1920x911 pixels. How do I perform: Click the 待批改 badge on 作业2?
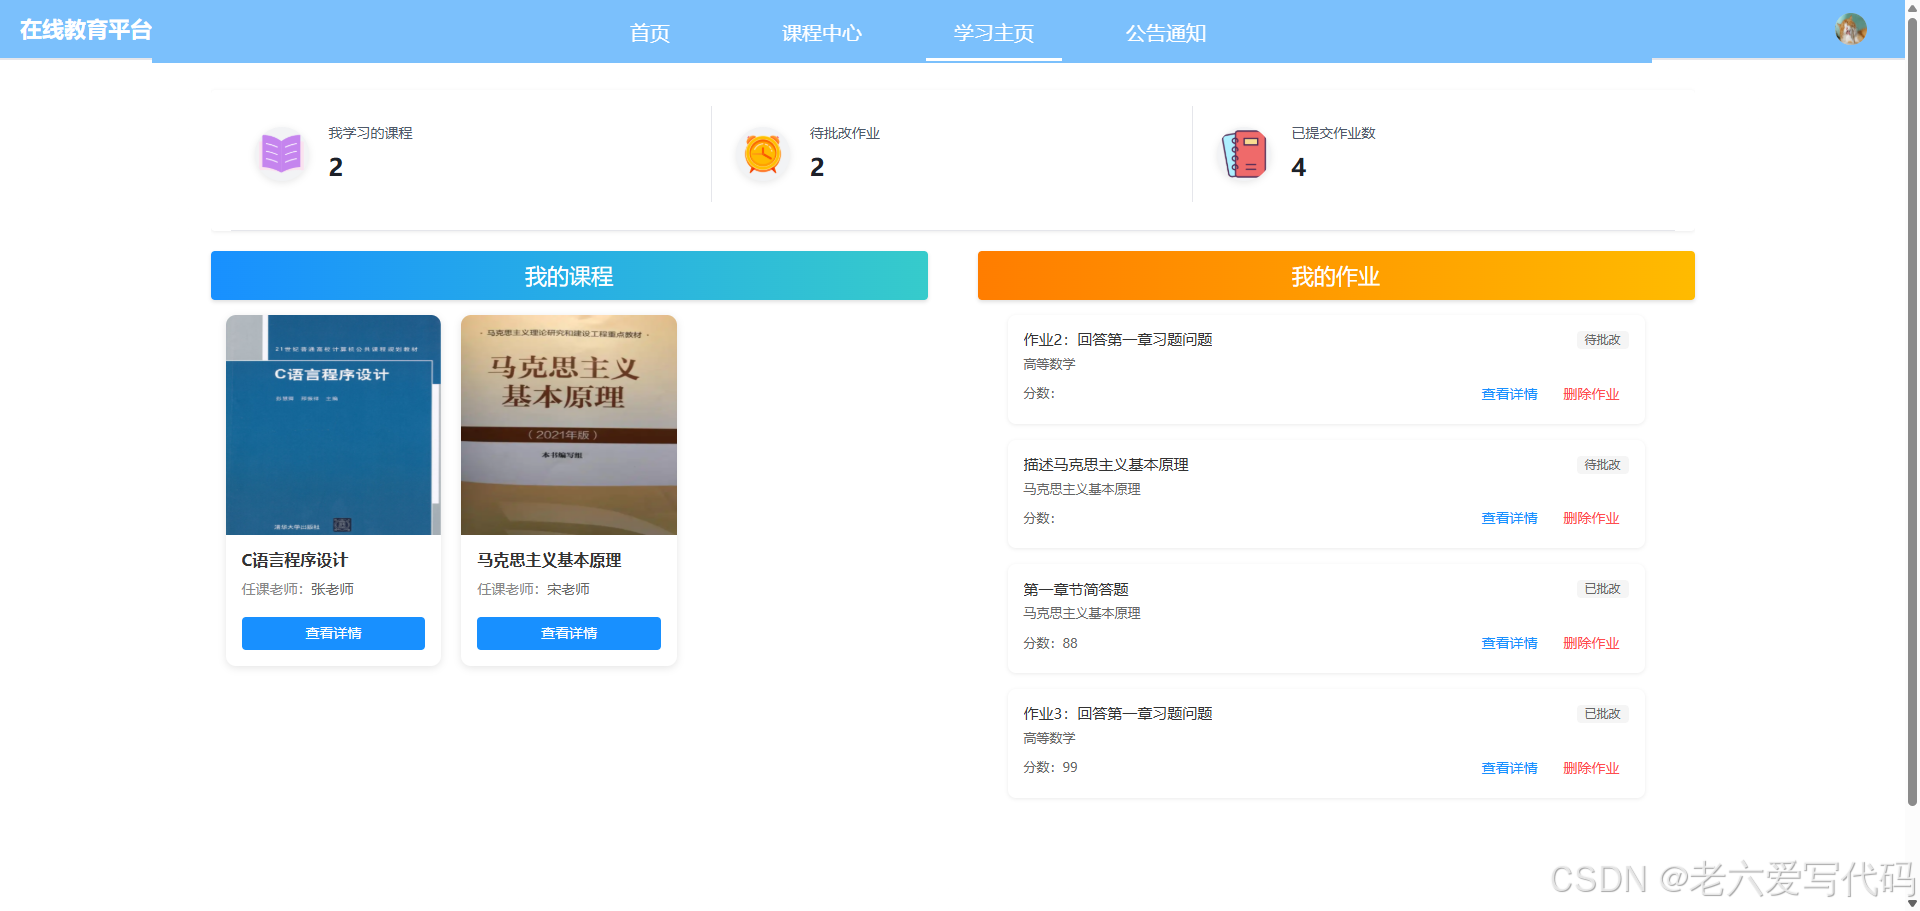[1601, 340]
